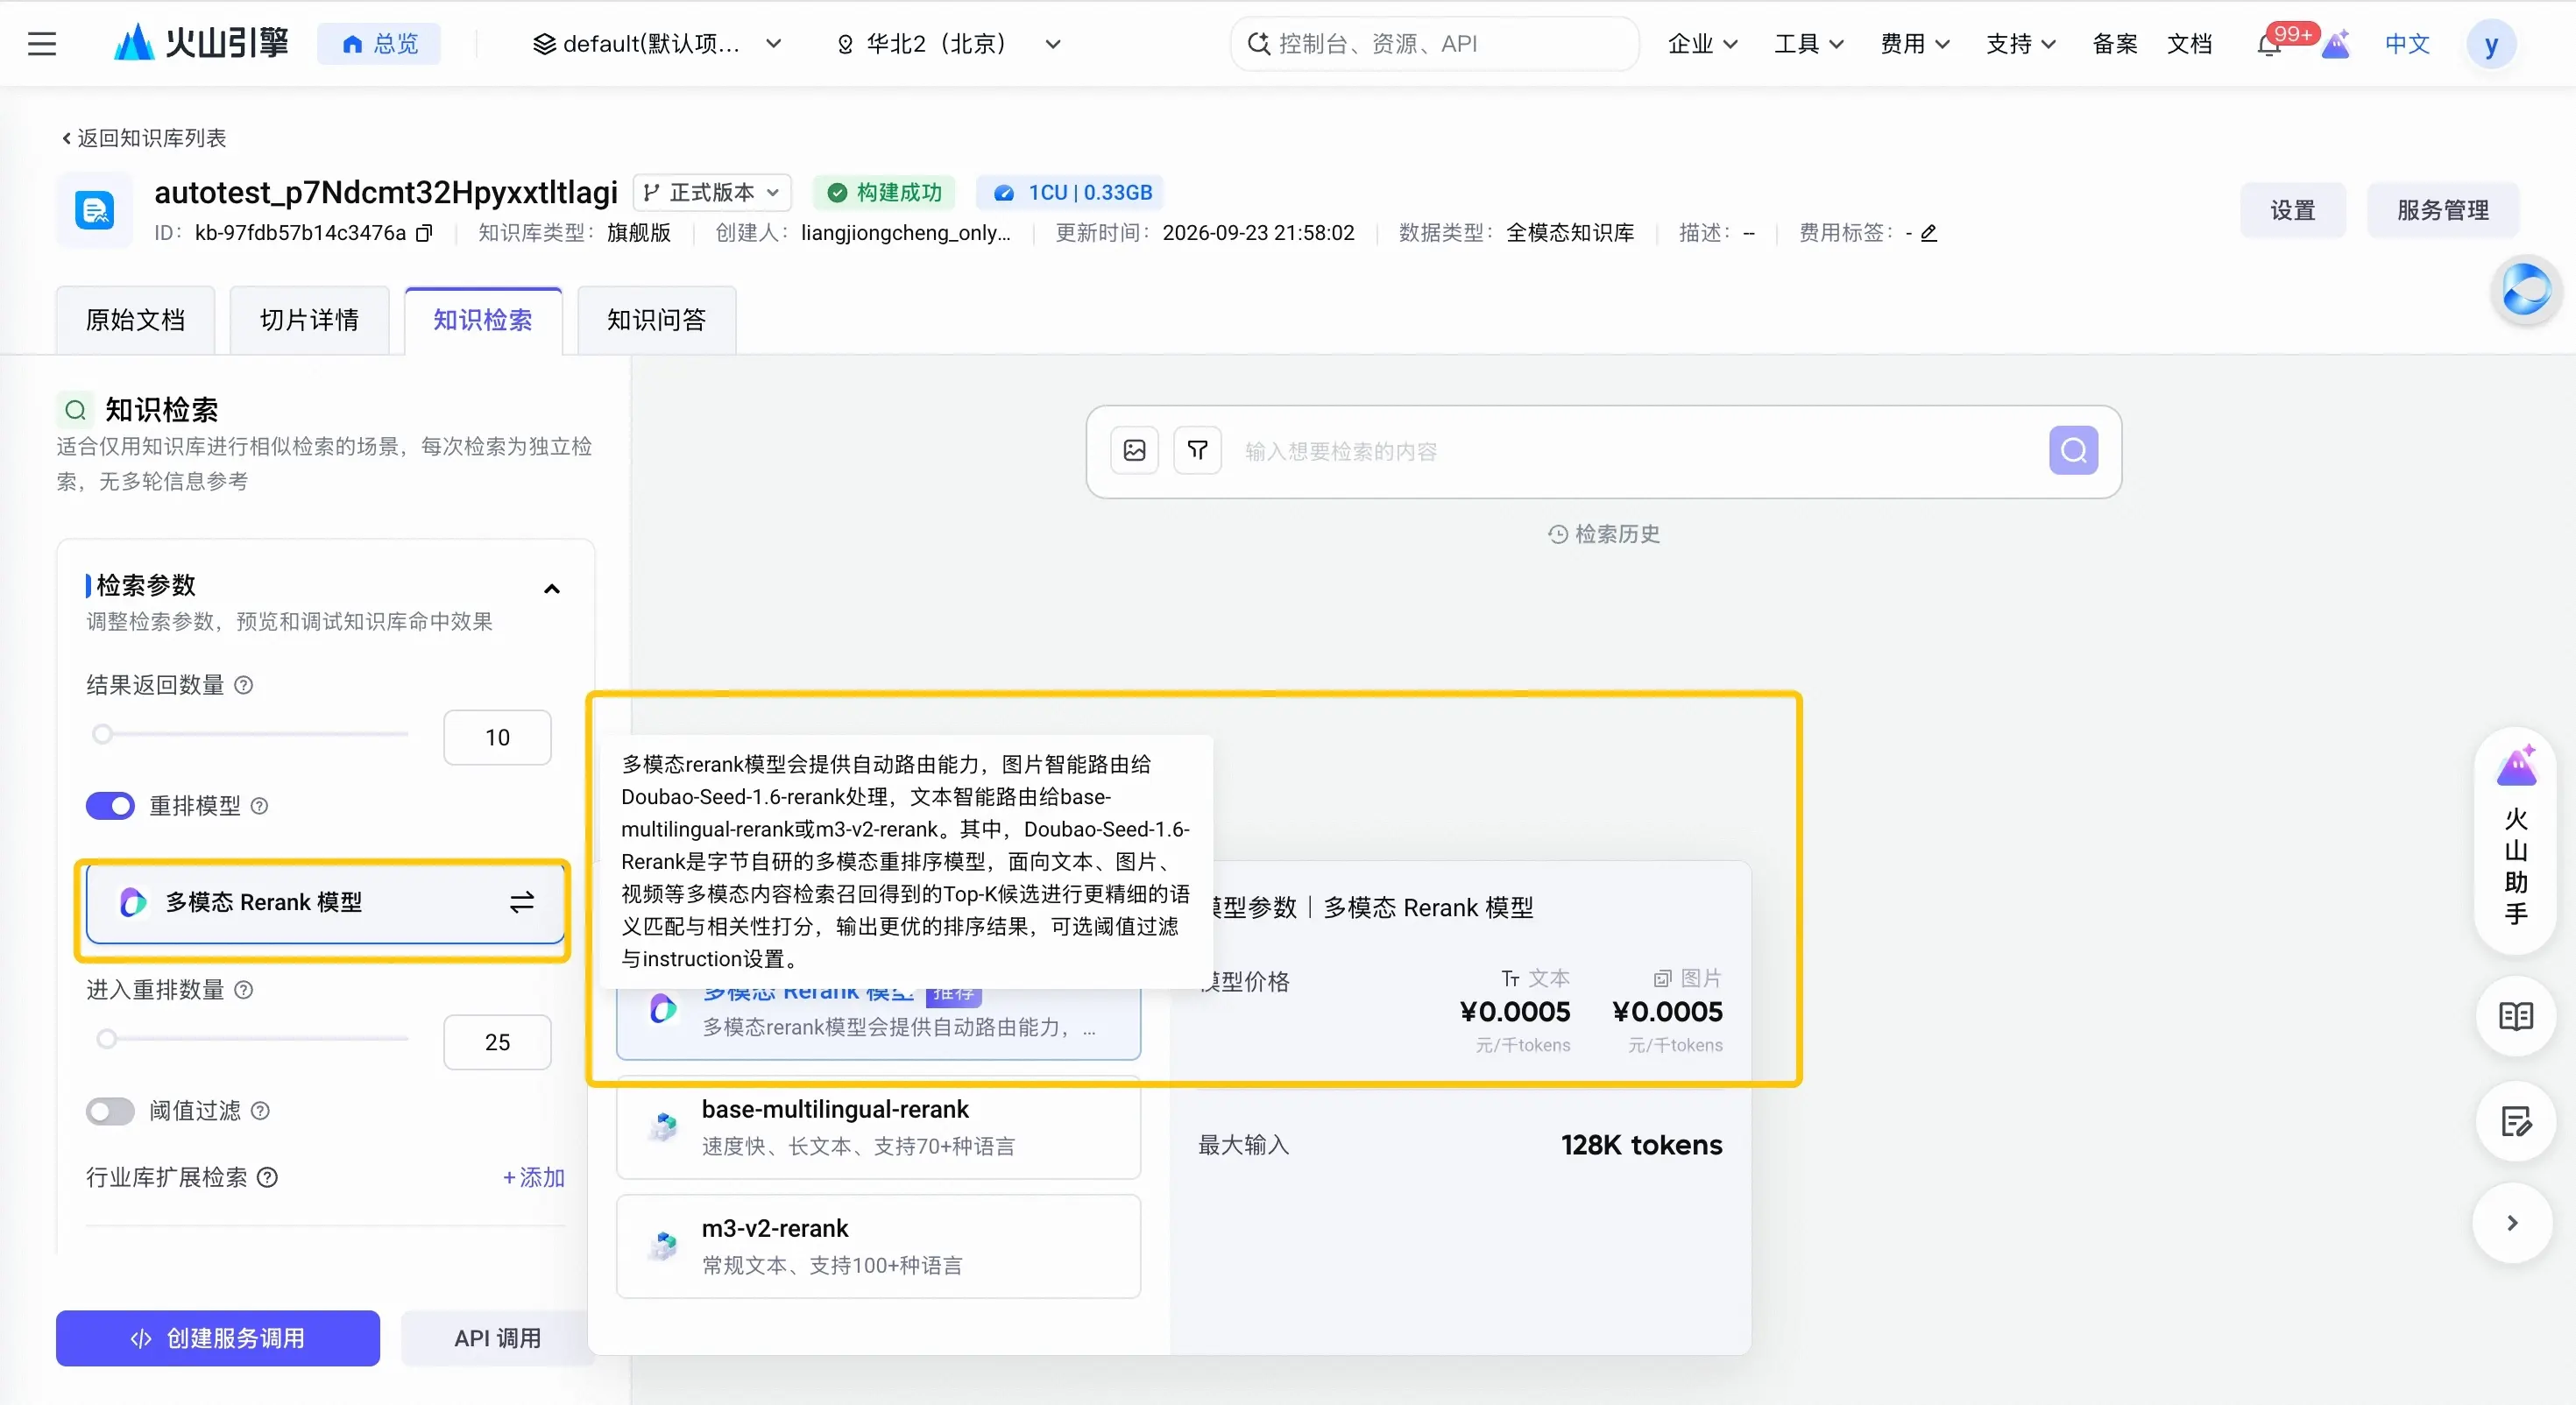The width and height of the screenshot is (2576, 1405).
Task: Select the m3-v2-rerank model card
Action: coord(878,1247)
